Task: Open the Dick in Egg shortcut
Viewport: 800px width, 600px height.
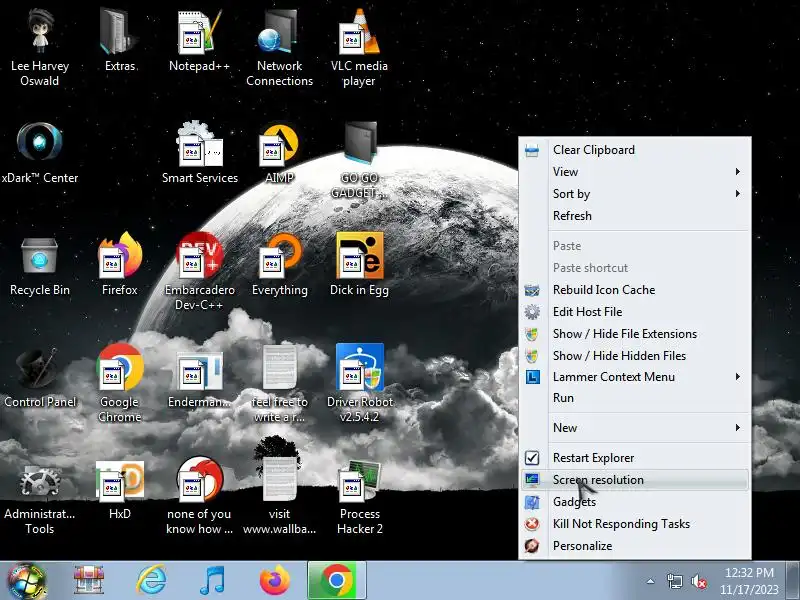Action: point(359,264)
